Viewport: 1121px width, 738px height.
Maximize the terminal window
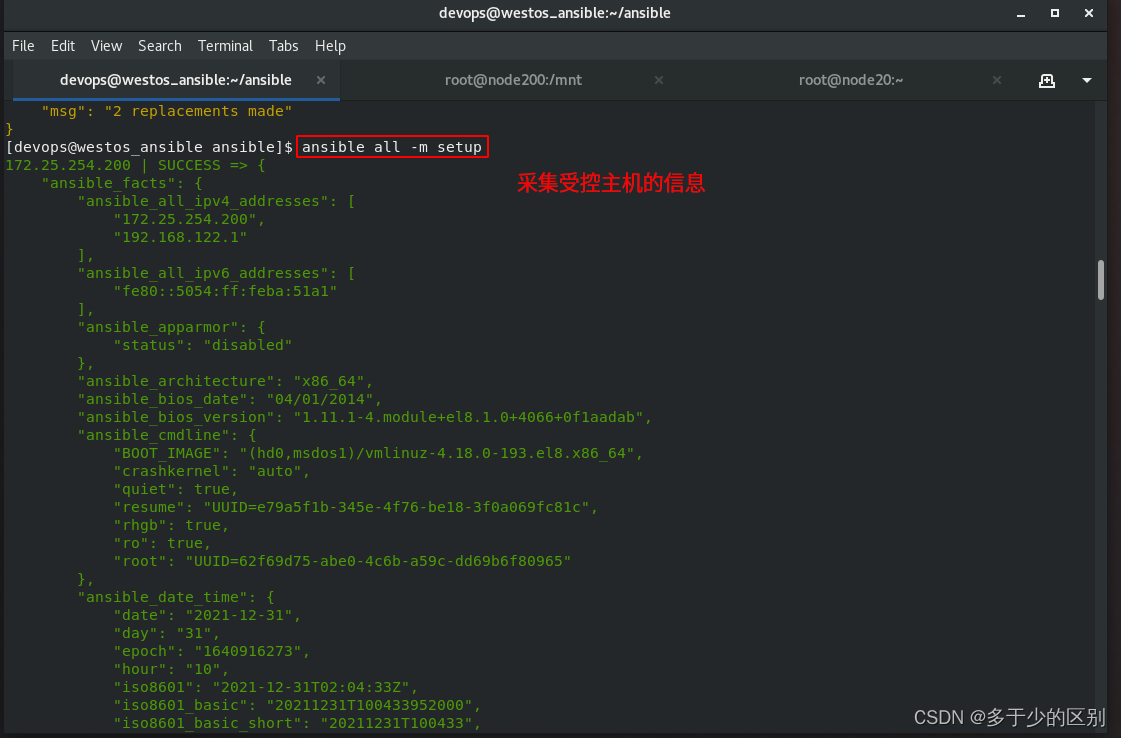pyautogui.click(x=1055, y=13)
